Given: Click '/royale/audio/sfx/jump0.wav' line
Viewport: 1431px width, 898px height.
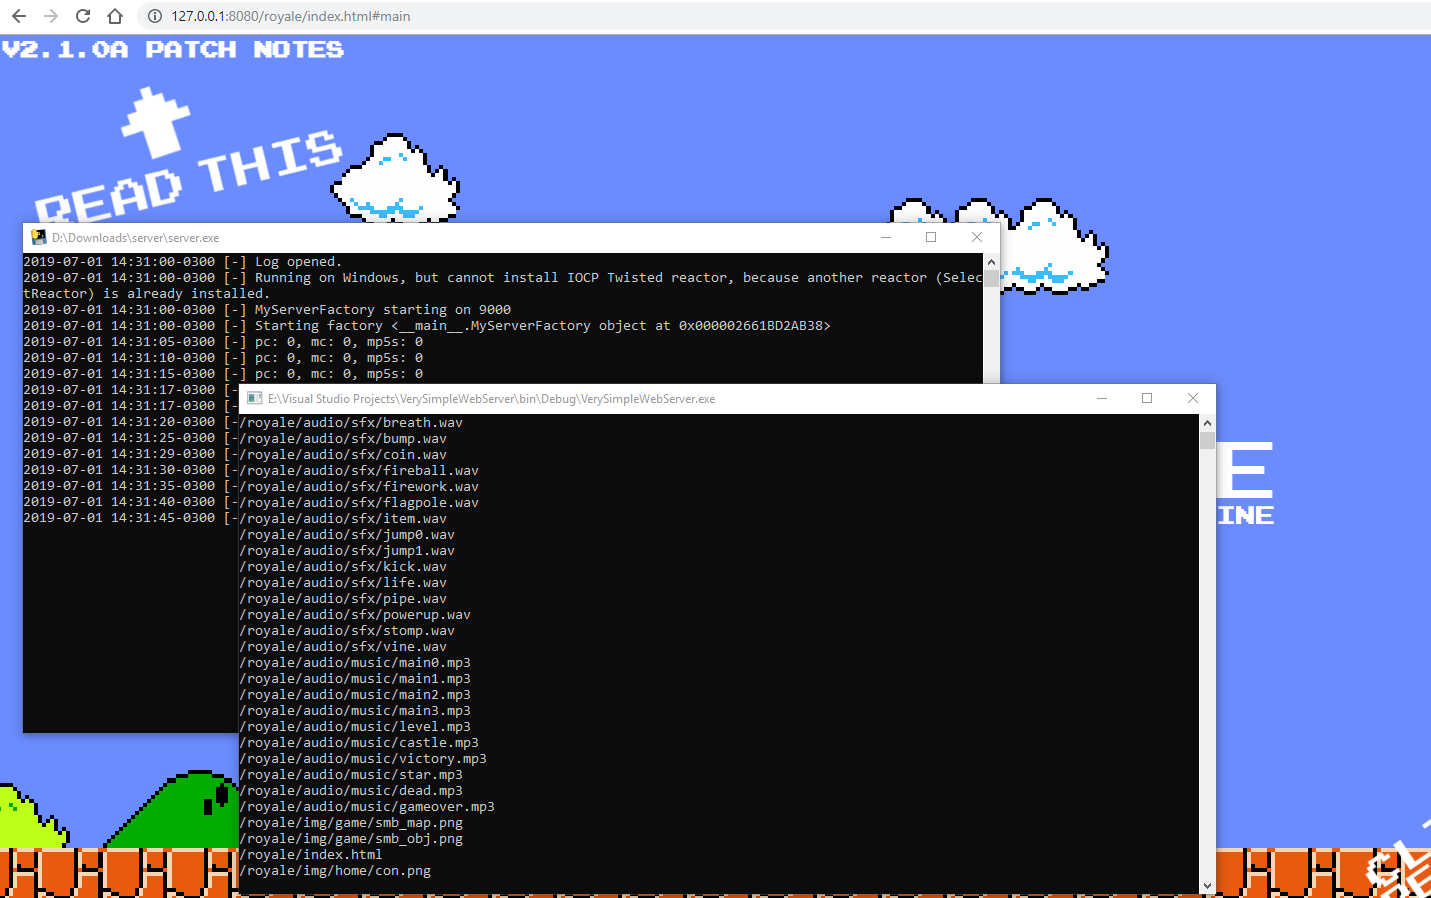Looking at the screenshot, I should [x=347, y=535].
